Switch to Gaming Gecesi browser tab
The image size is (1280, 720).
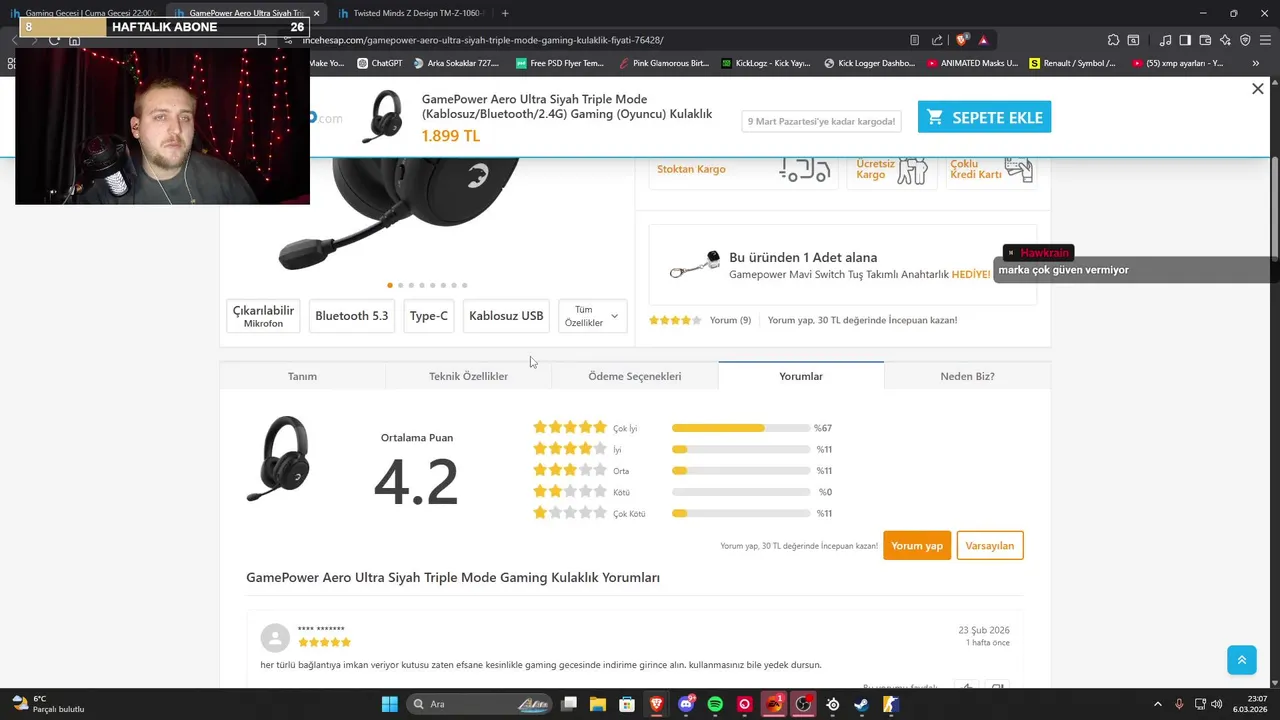85,13
